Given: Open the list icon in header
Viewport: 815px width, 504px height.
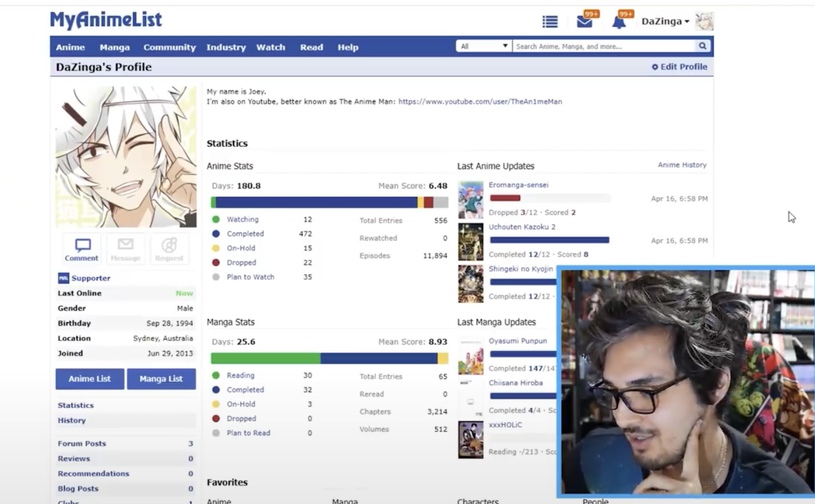Looking at the screenshot, I should tap(550, 21).
